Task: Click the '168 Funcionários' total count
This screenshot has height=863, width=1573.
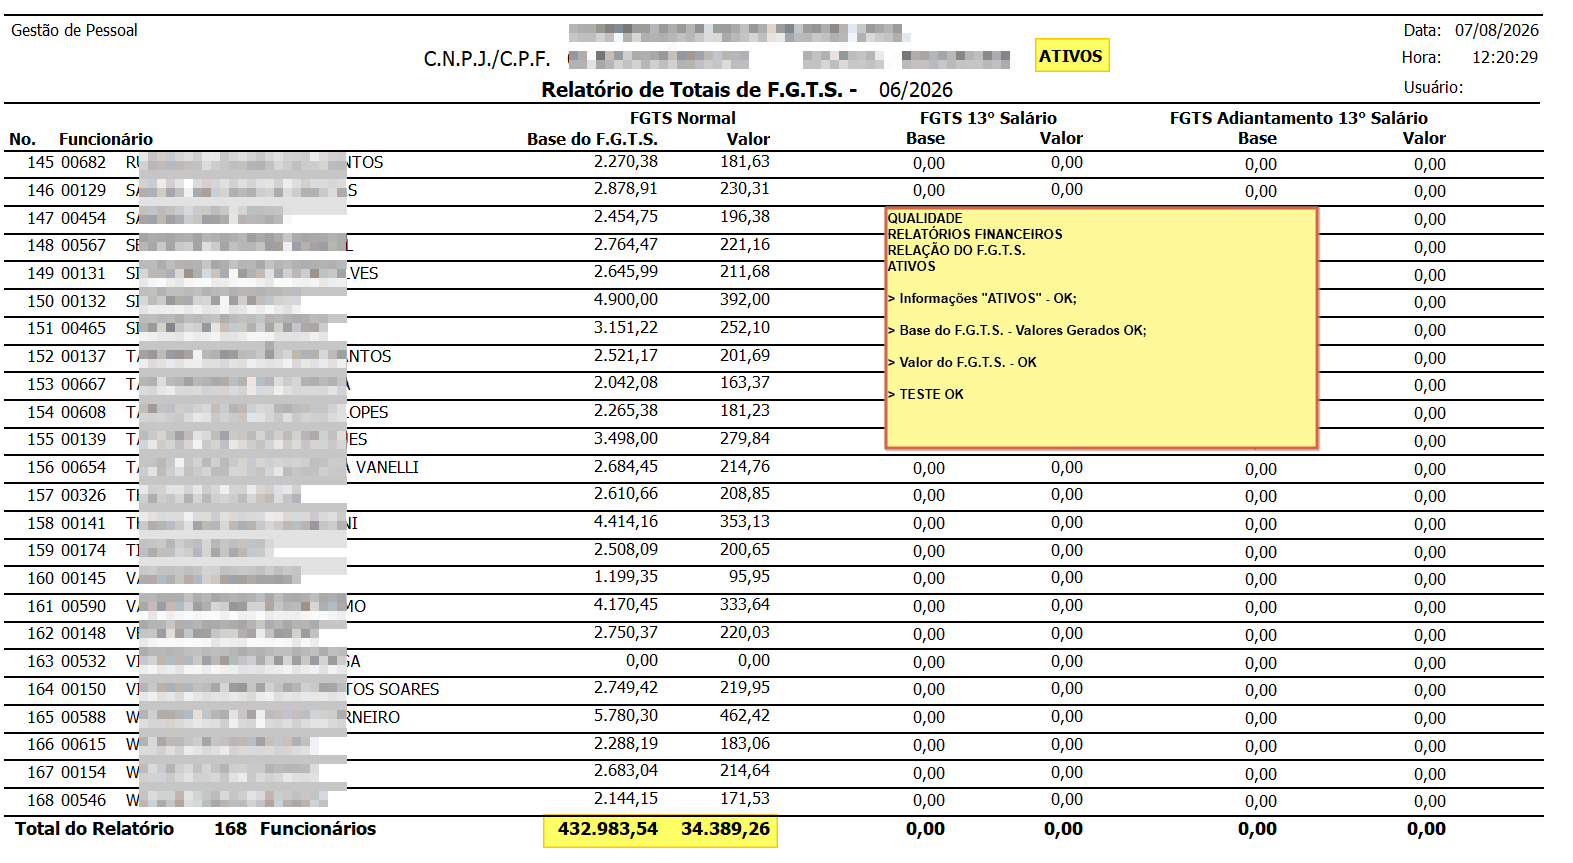Action: pos(295,828)
